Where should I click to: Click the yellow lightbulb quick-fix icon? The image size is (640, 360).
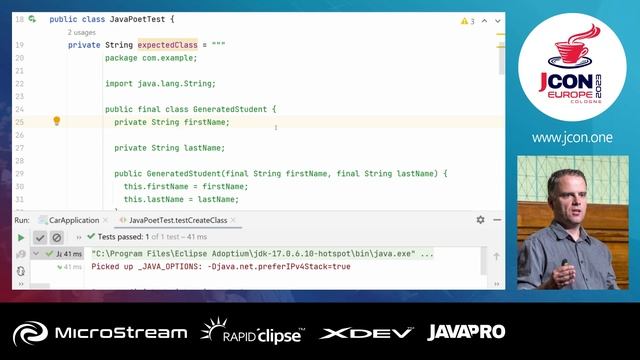[x=57, y=121]
